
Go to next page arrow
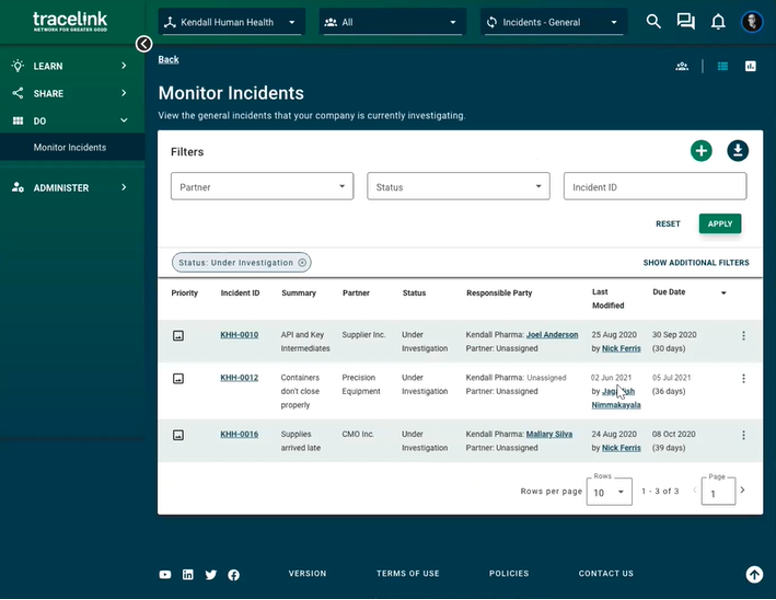(x=742, y=490)
